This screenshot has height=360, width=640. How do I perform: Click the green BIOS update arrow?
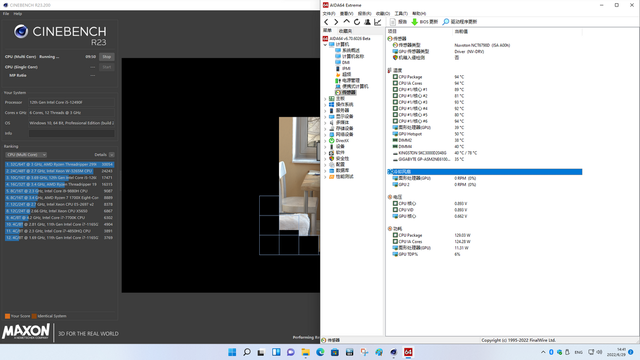(x=415, y=22)
